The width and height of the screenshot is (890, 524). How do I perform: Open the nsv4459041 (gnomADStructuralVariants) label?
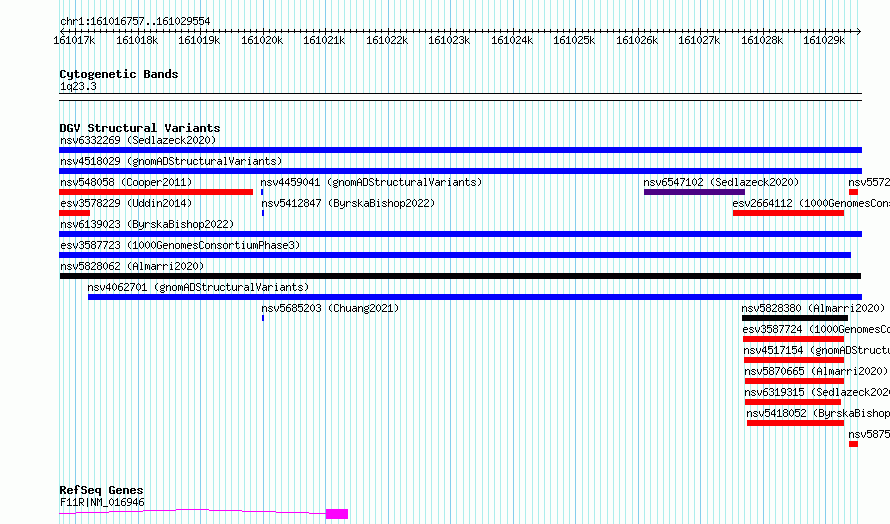(x=371, y=182)
